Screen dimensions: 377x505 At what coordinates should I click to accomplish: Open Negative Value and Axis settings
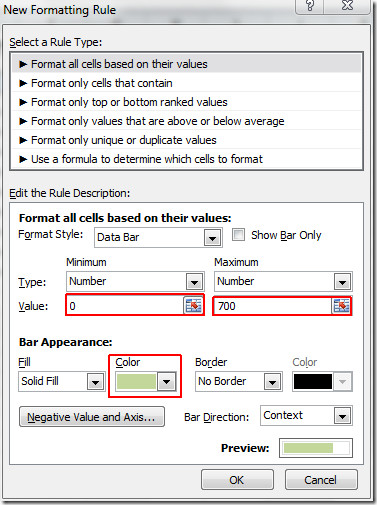pos(92,417)
